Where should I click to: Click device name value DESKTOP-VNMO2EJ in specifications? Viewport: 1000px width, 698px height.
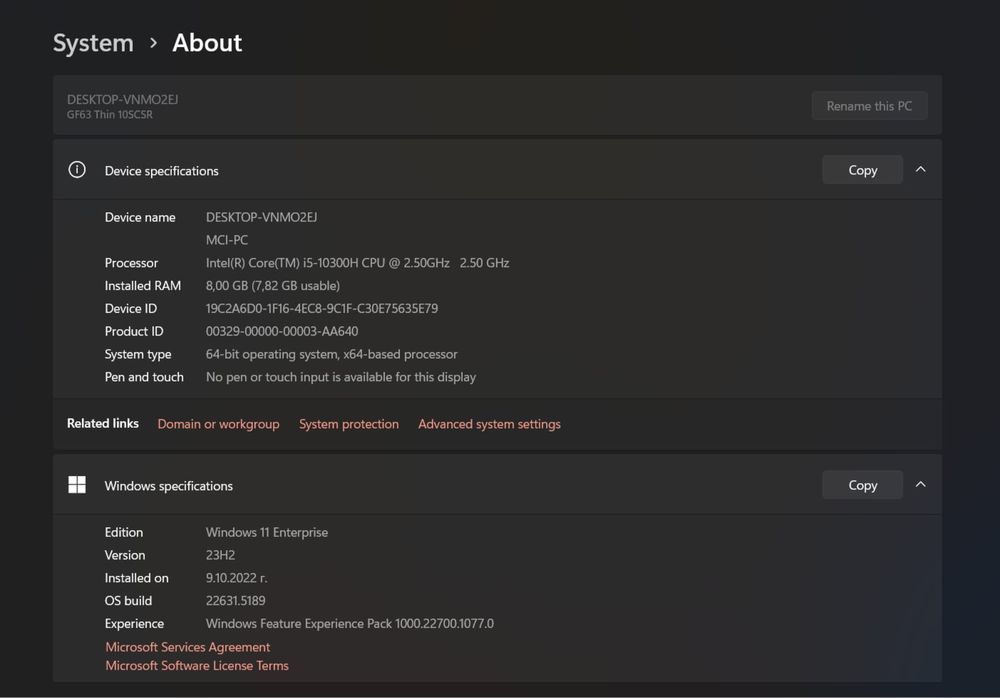click(x=261, y=218)
